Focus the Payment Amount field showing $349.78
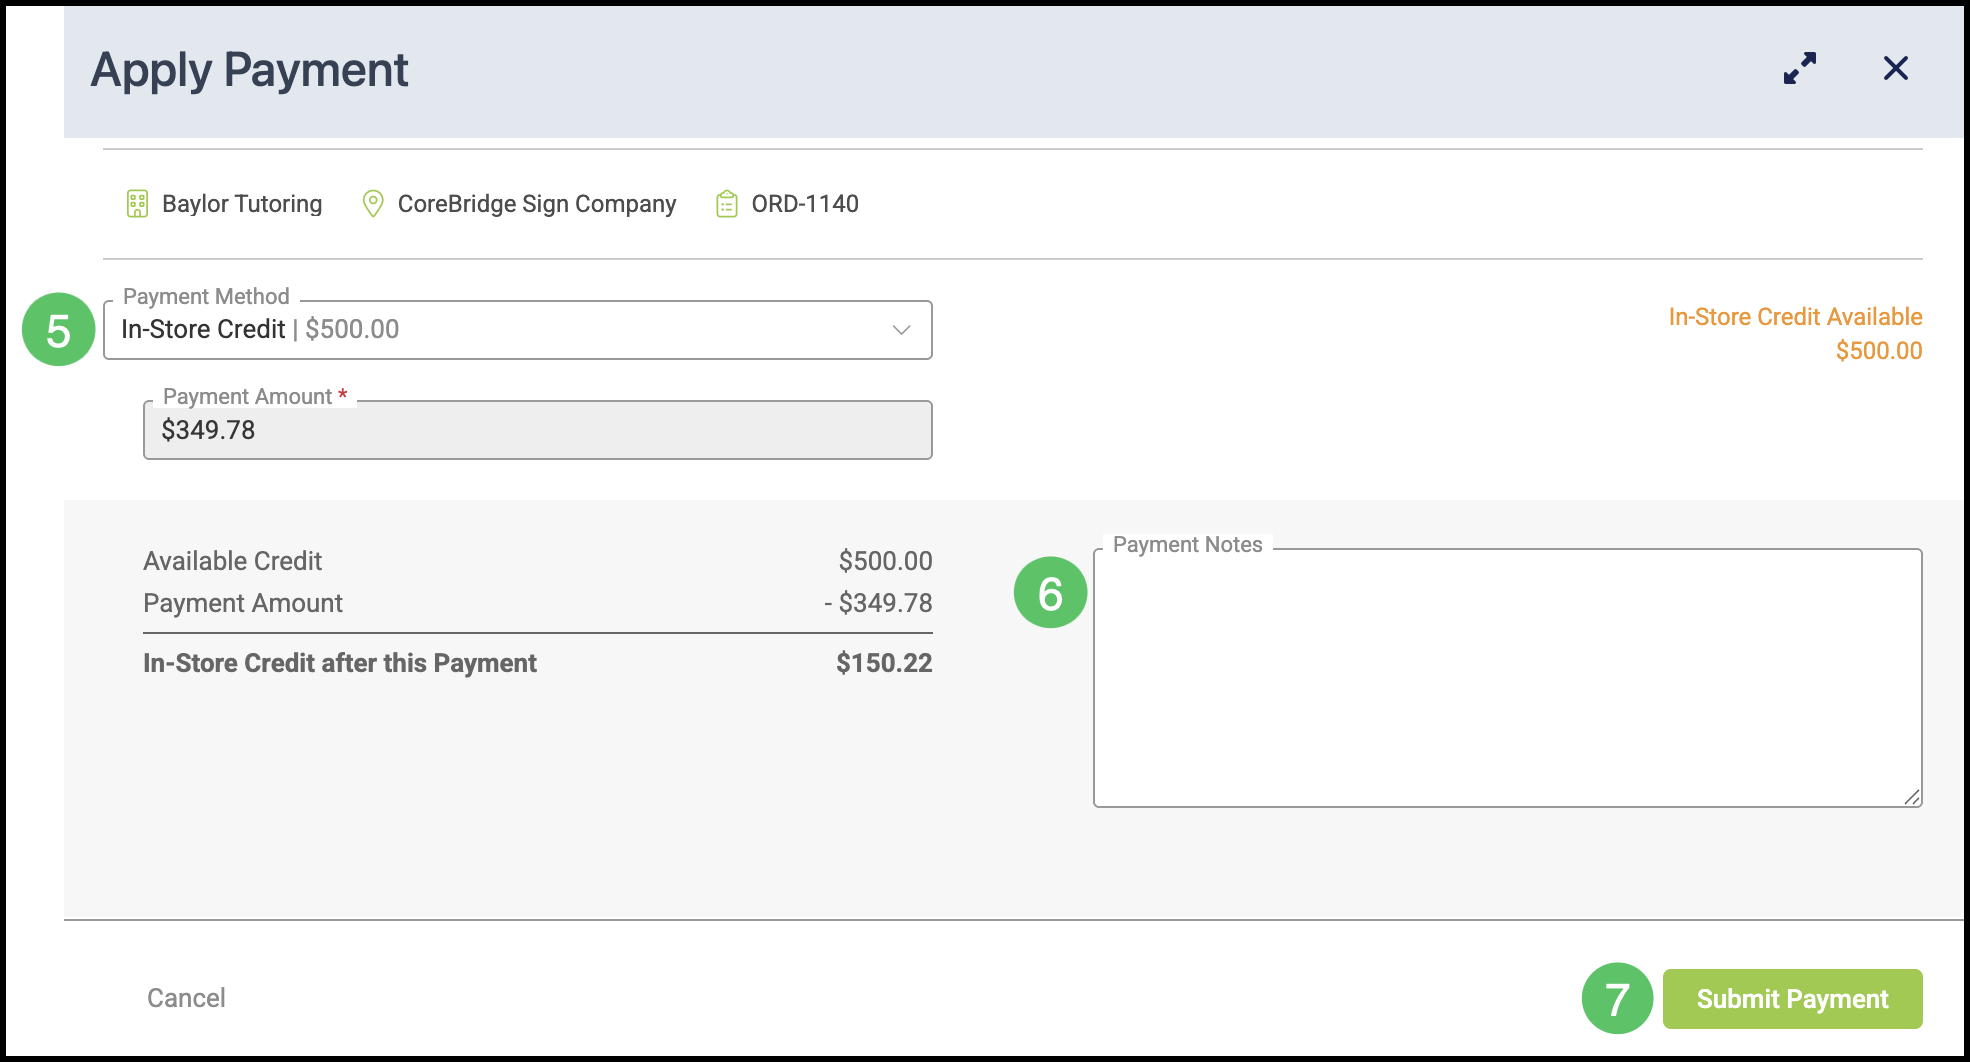Screen dimensions: 1970x1062 click(538, 430)
